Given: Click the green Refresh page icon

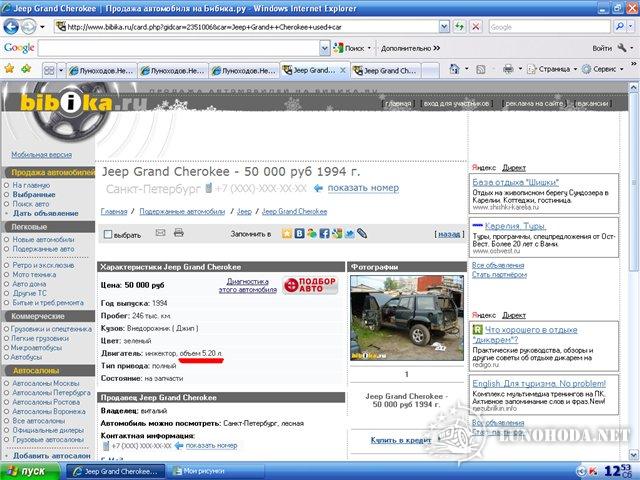Looking at the screenshot, I should [x=460, y=27].
